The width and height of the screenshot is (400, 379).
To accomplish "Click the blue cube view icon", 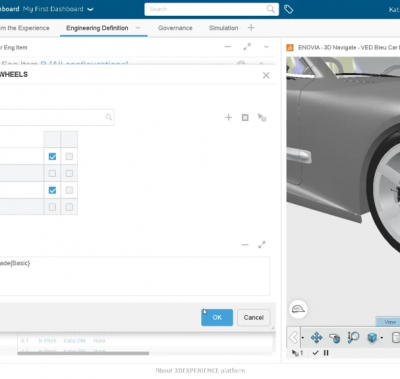I will point(372,338).
